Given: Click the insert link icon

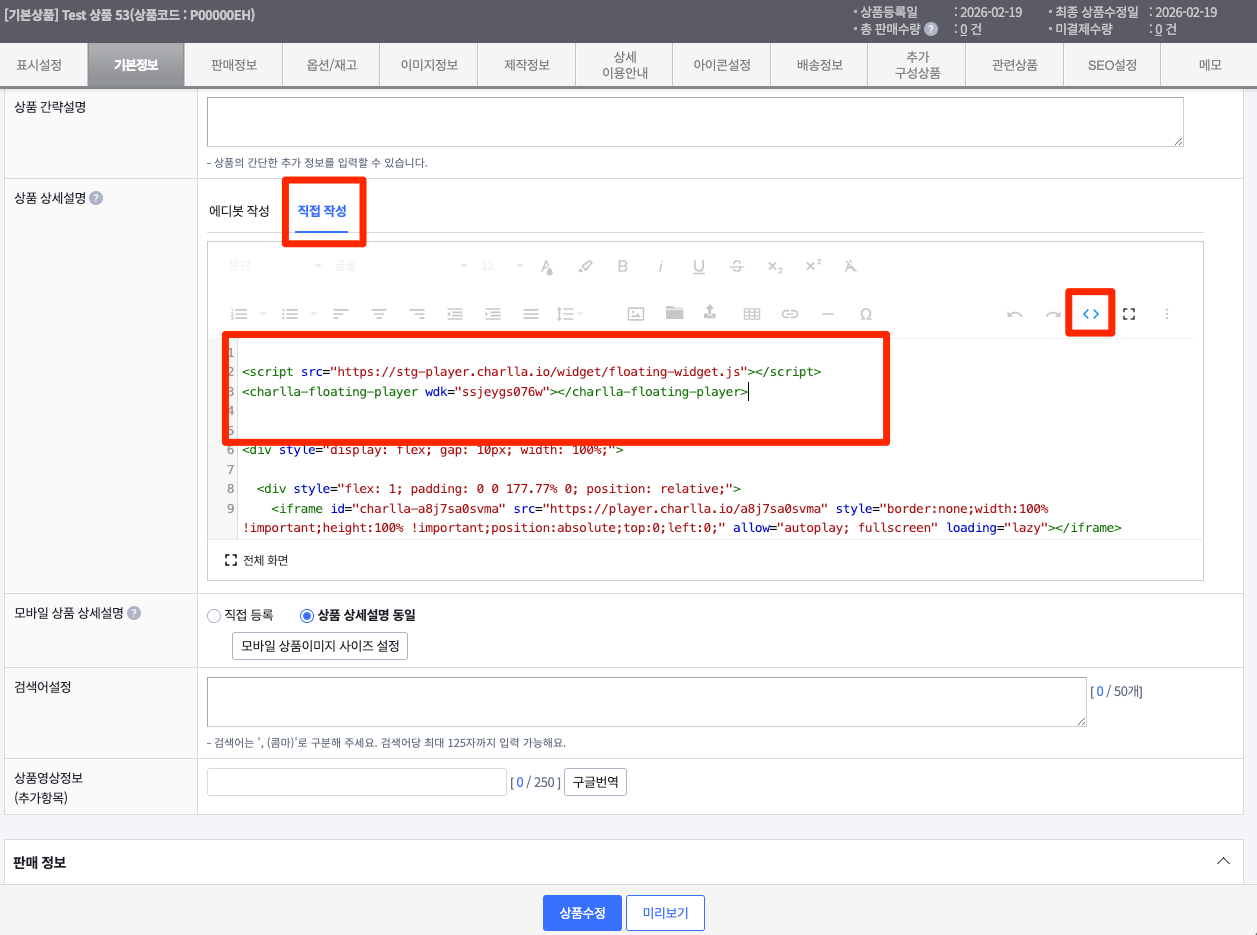Looking at the screenshot, I should (x=790, y=314).
